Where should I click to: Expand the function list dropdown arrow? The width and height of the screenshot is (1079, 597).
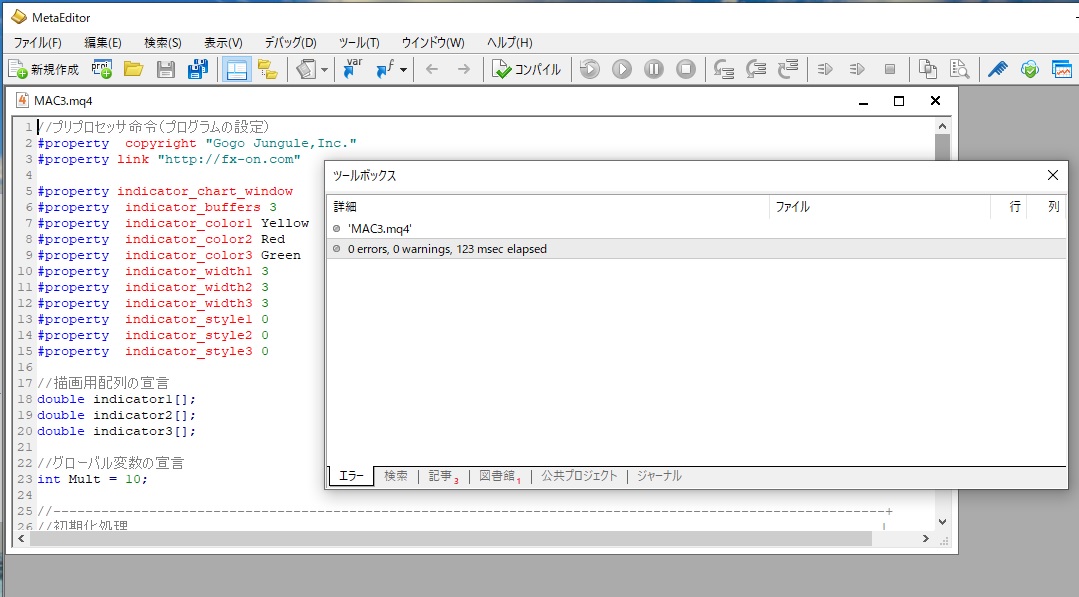tap(403, 70)
